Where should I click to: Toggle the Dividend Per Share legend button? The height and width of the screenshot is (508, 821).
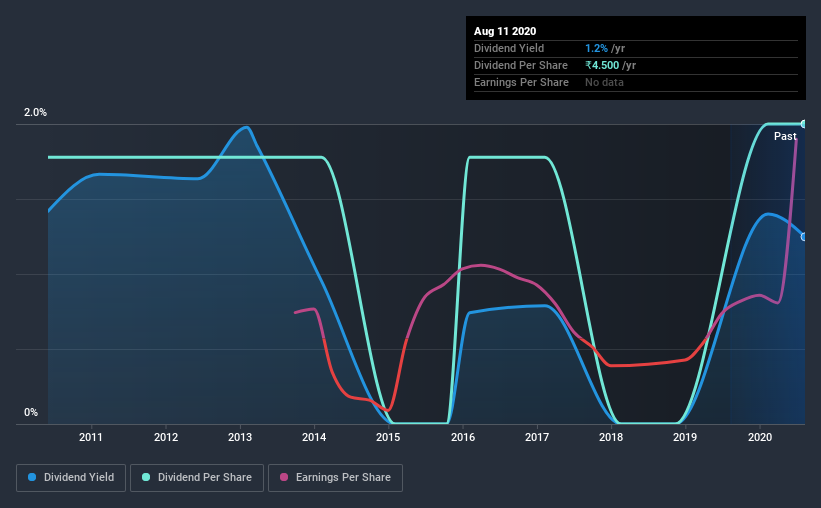[x=197, y=478]
